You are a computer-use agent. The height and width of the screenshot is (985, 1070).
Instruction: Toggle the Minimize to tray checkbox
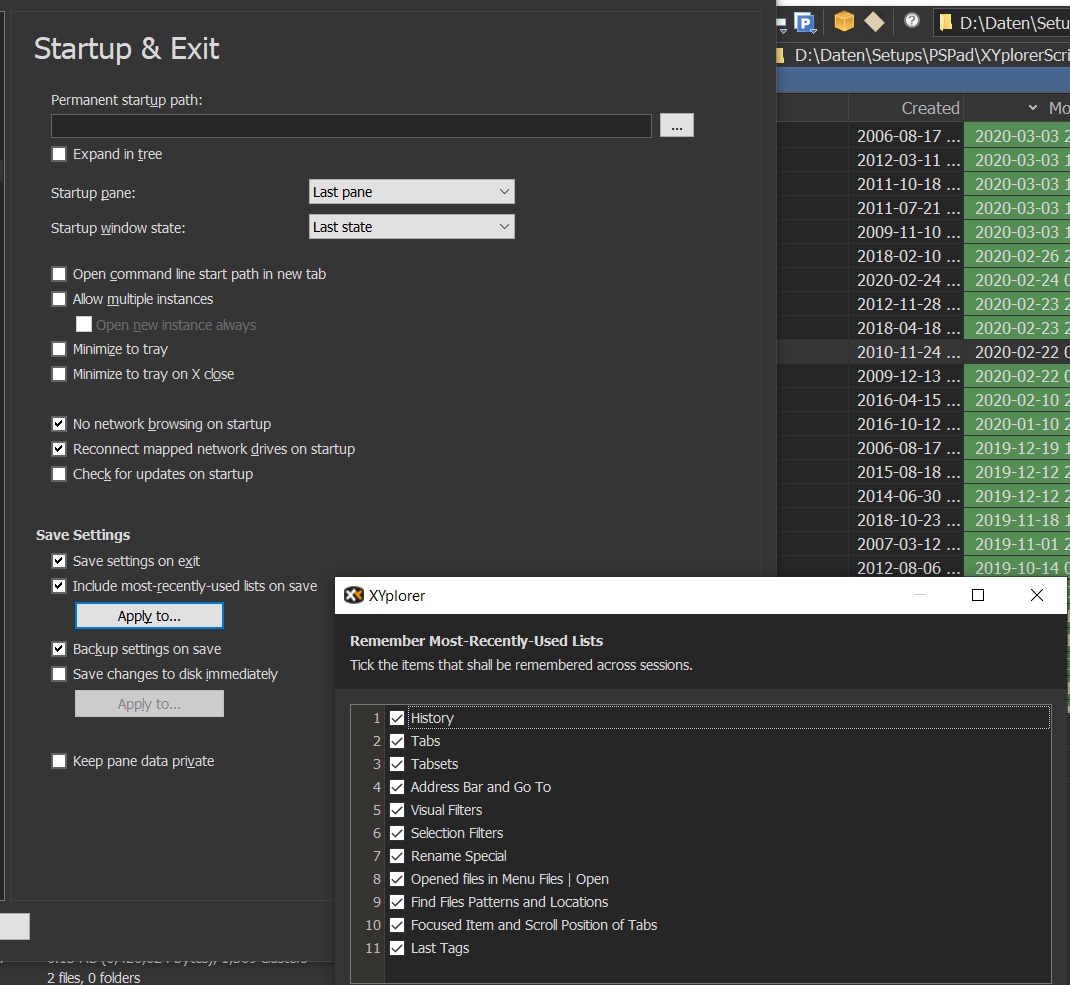coord(59,349)
